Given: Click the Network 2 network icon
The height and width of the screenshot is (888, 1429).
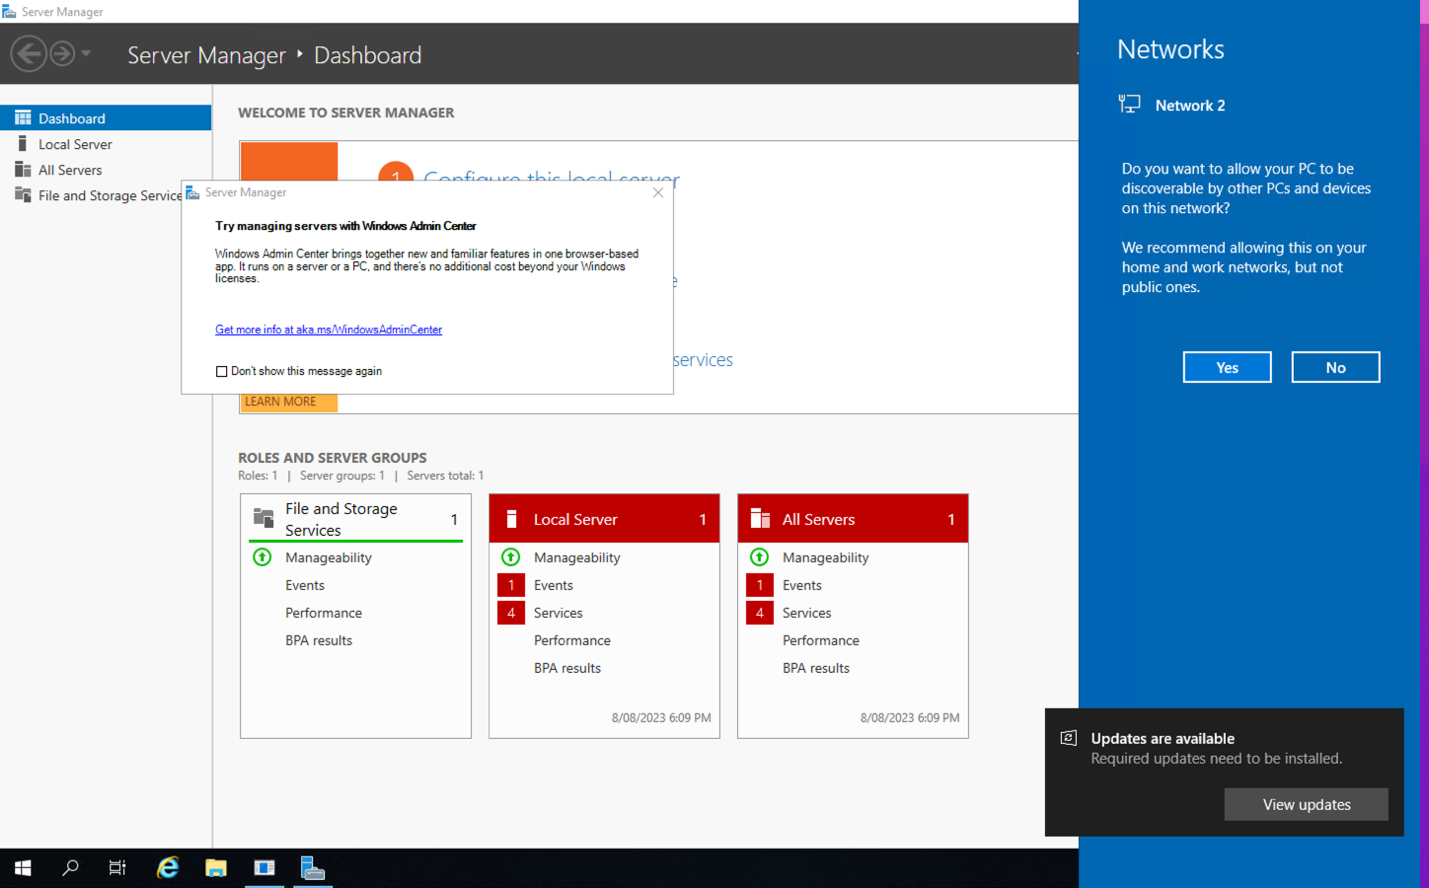Looking at the screenshot, I should pyautogui.click(x=1129, y=103).
